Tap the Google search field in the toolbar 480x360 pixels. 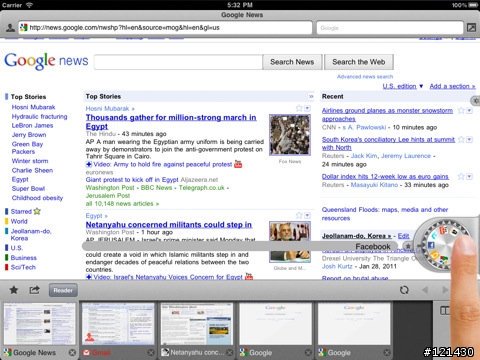[390, 28]
